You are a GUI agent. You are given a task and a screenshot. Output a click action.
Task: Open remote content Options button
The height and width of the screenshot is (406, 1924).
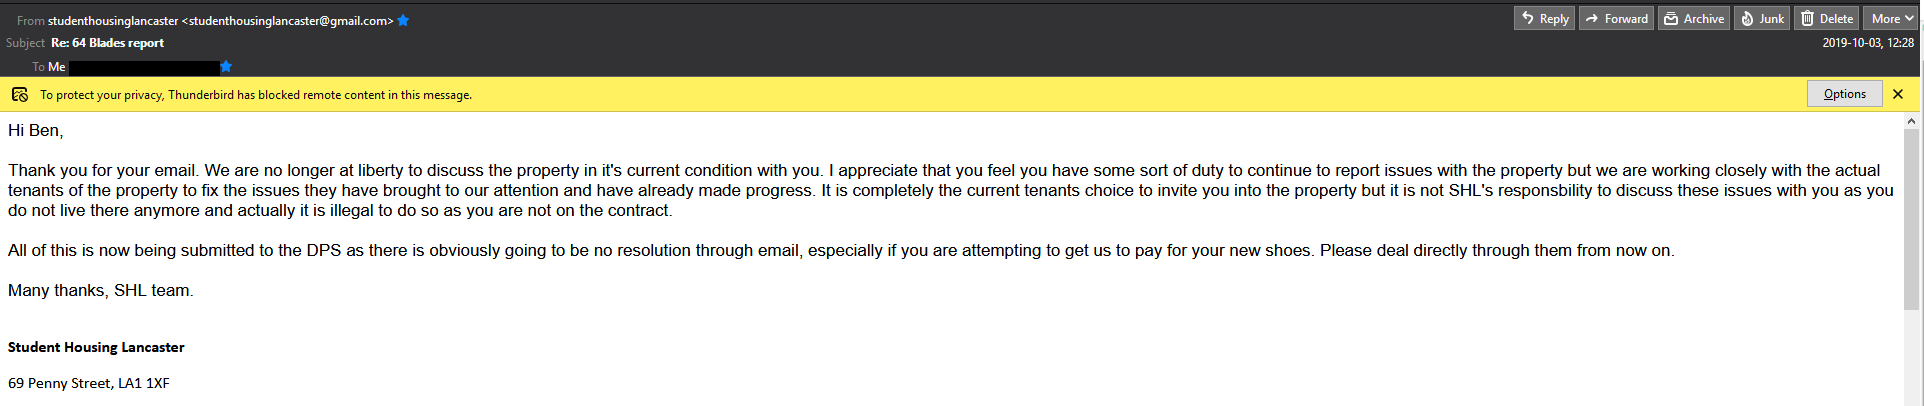click(1844, 94)
